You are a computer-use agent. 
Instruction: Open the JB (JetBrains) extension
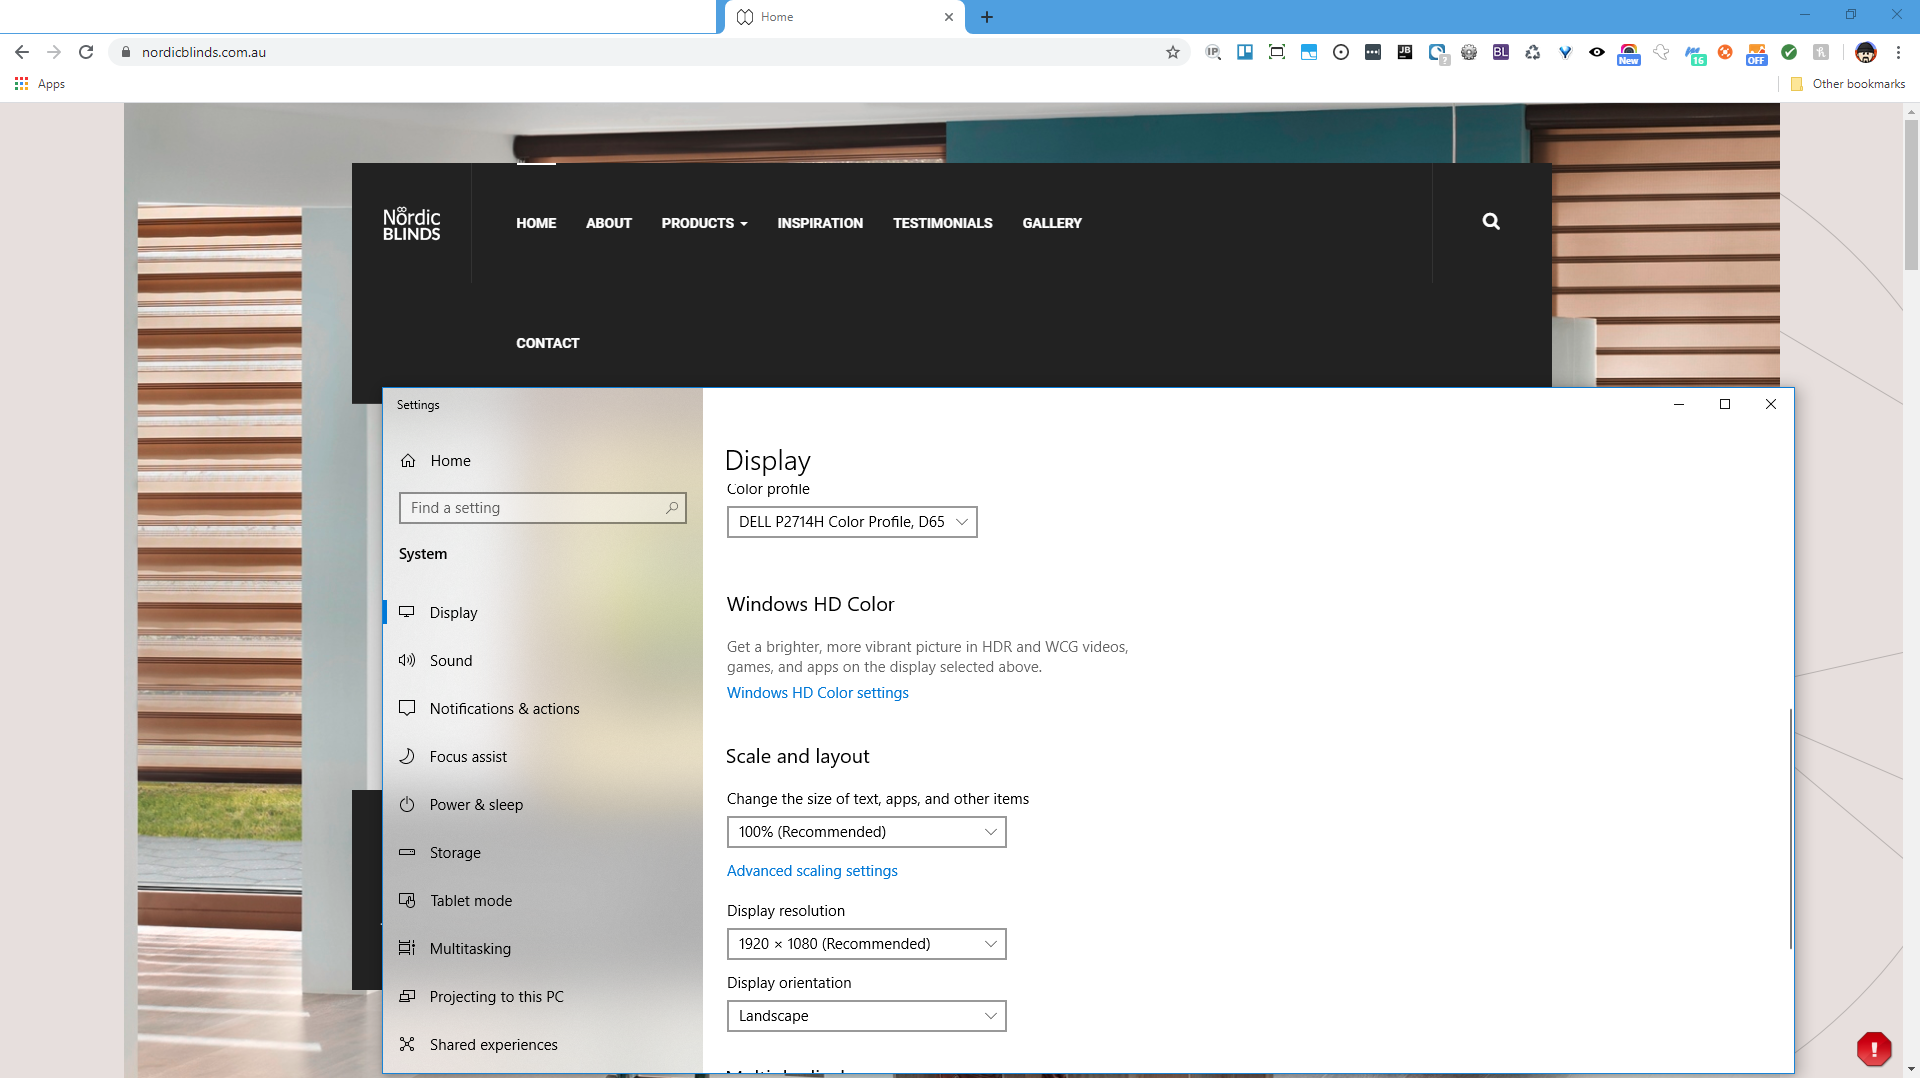point(1405,52)
